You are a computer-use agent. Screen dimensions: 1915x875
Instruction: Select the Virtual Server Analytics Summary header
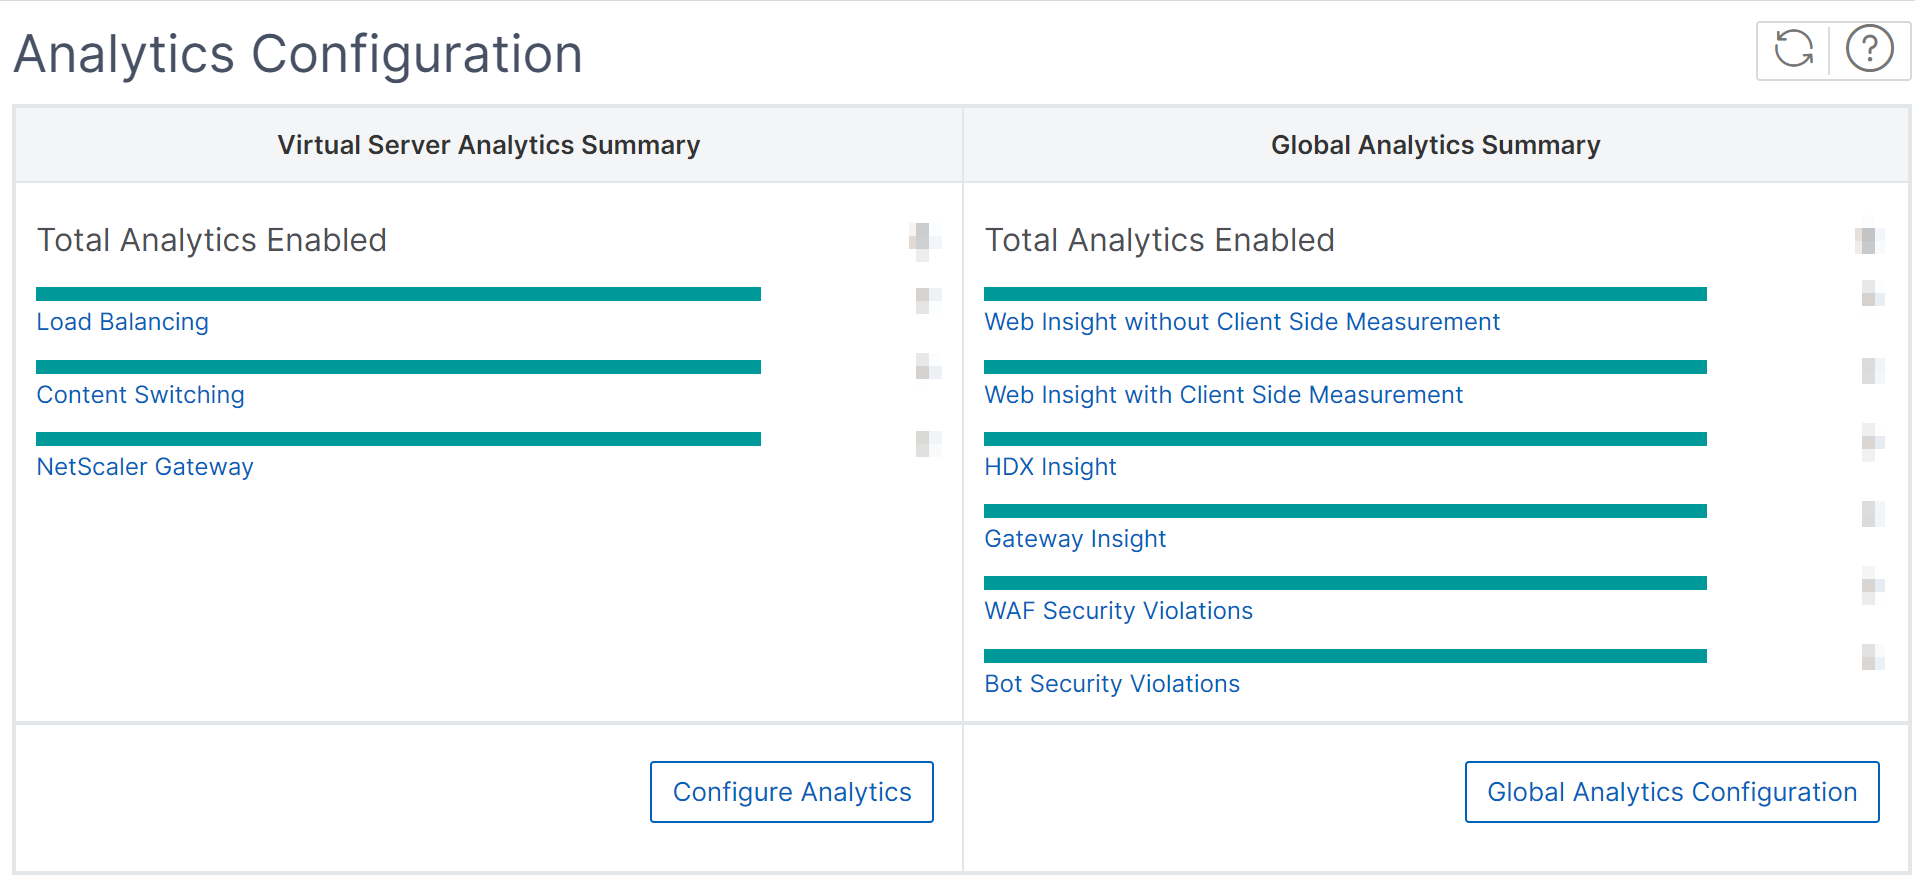pos(489,145)
